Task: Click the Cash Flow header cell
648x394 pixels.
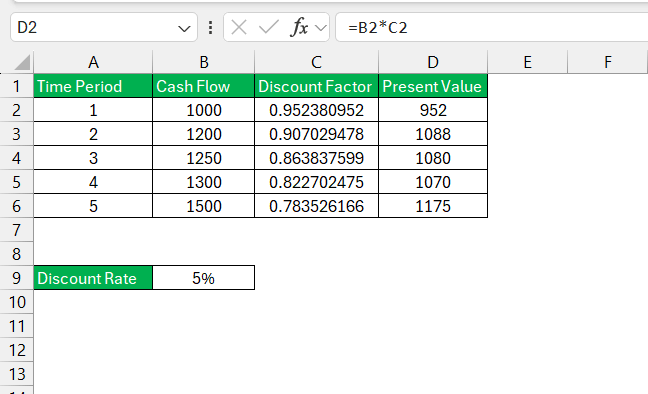Action: [x=204, y=86]
